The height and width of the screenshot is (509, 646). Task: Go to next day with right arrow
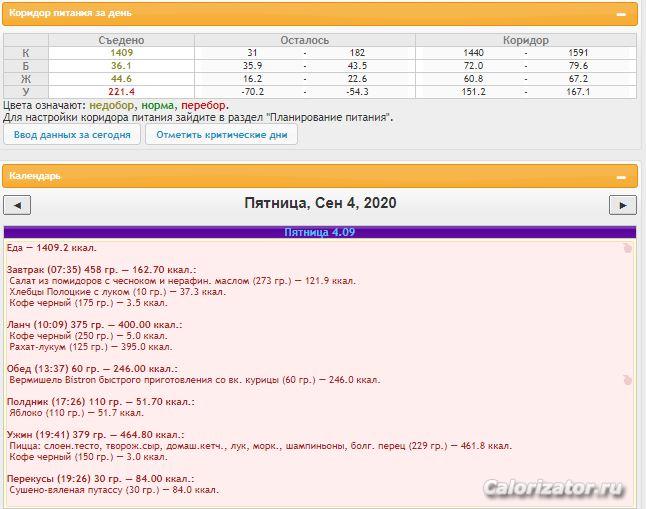(x=622, y=205)
